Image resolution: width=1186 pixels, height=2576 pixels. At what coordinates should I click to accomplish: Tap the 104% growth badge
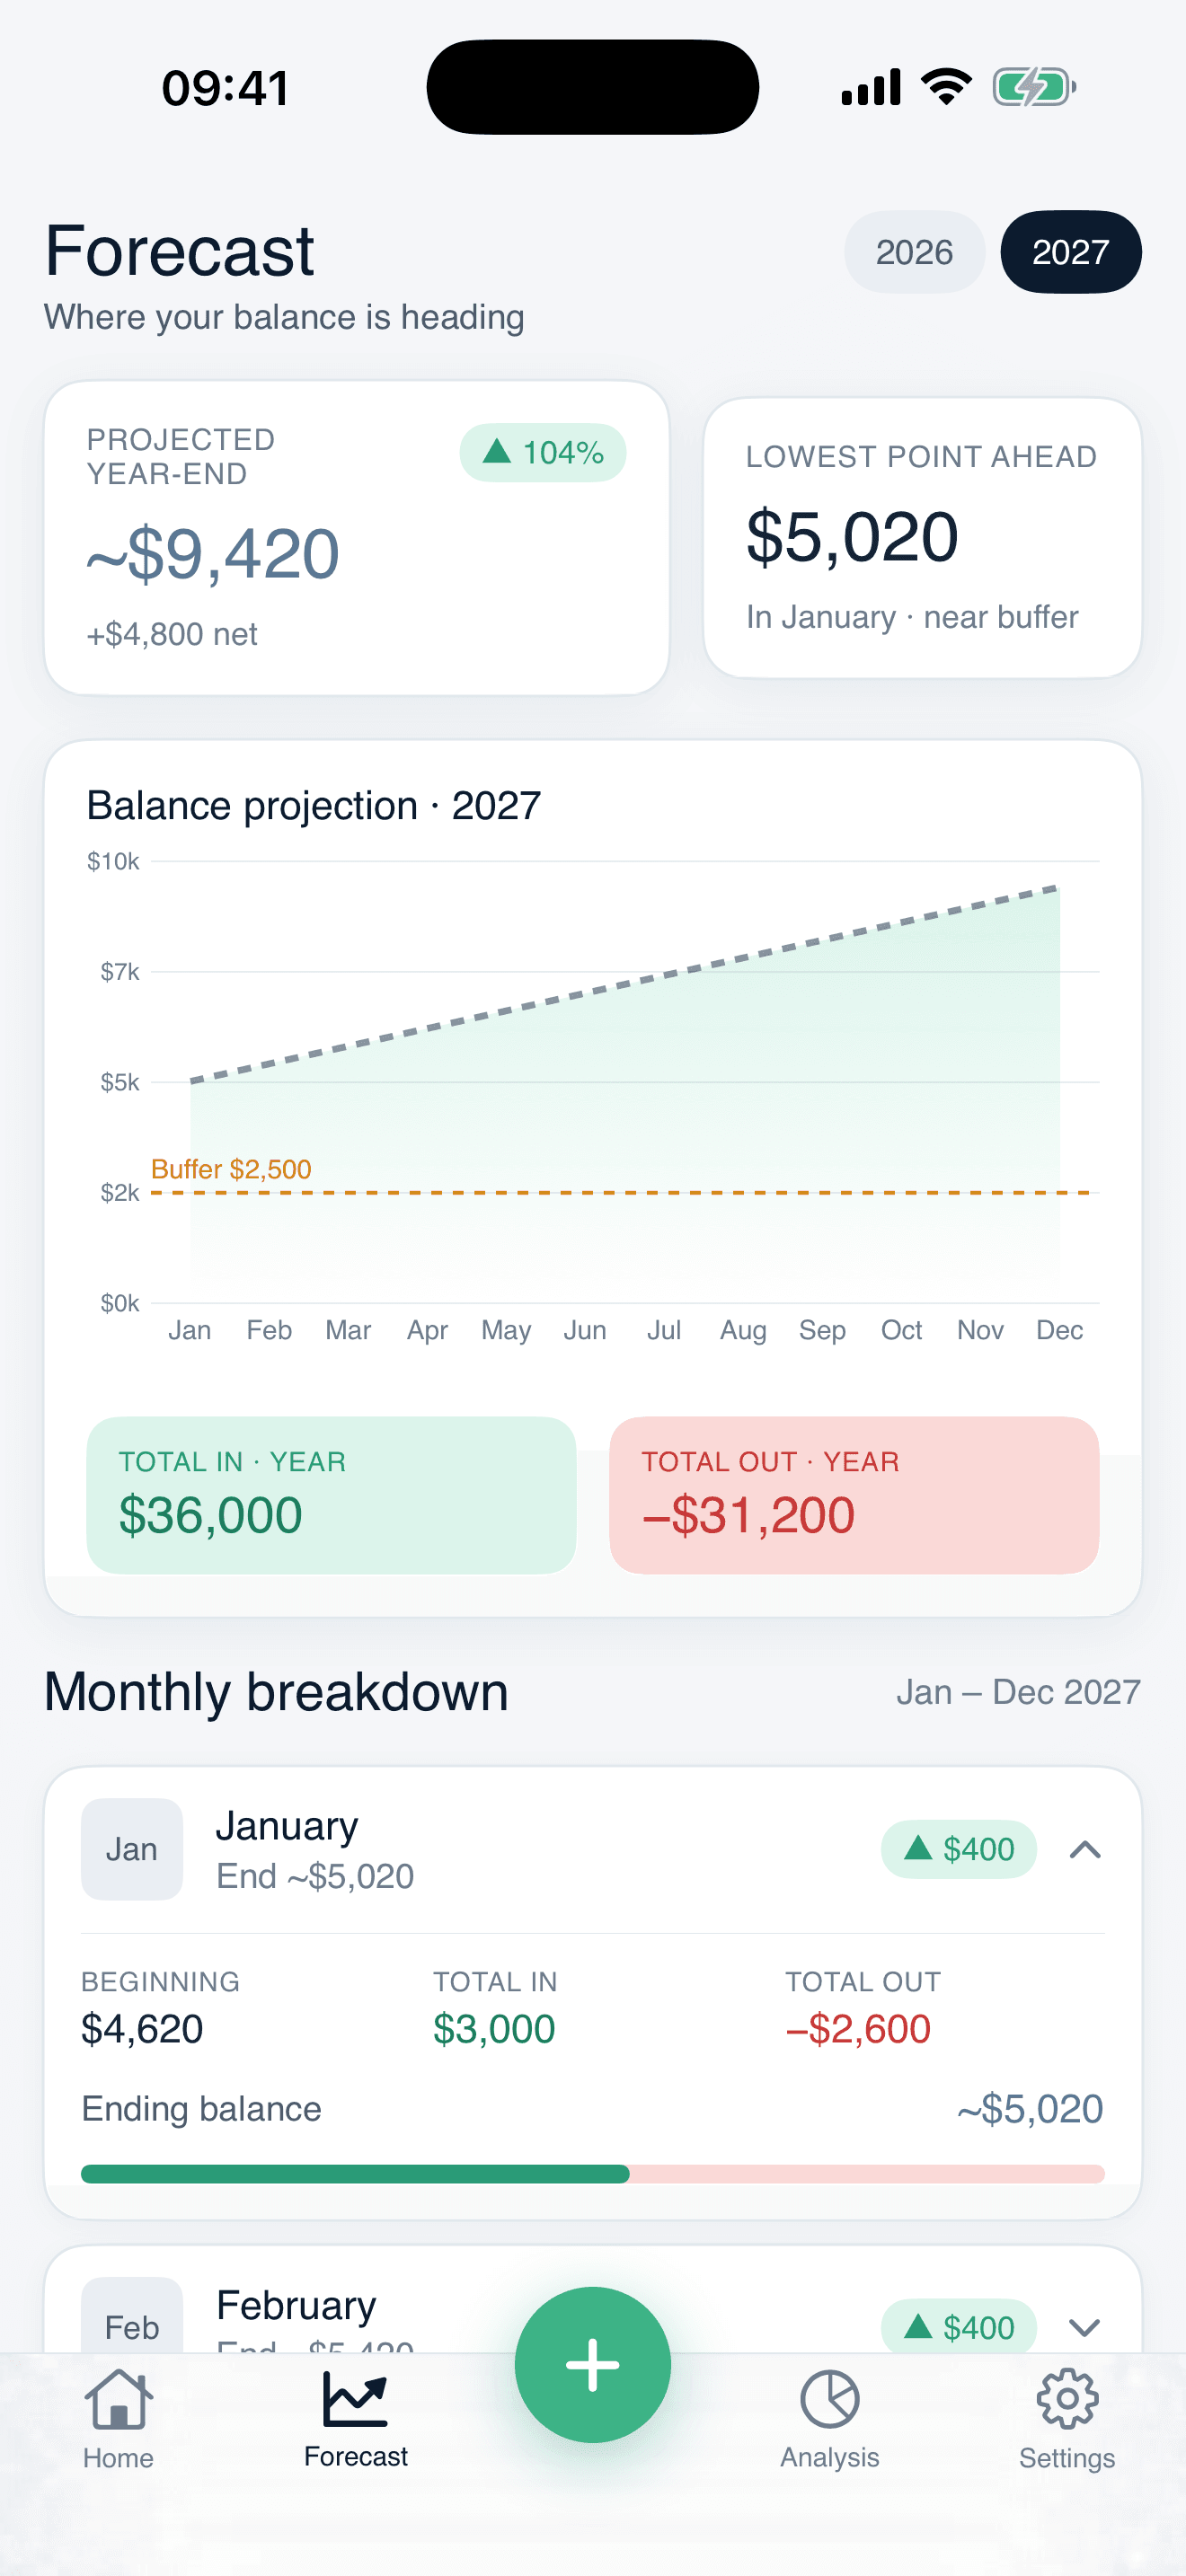(543, 453)
